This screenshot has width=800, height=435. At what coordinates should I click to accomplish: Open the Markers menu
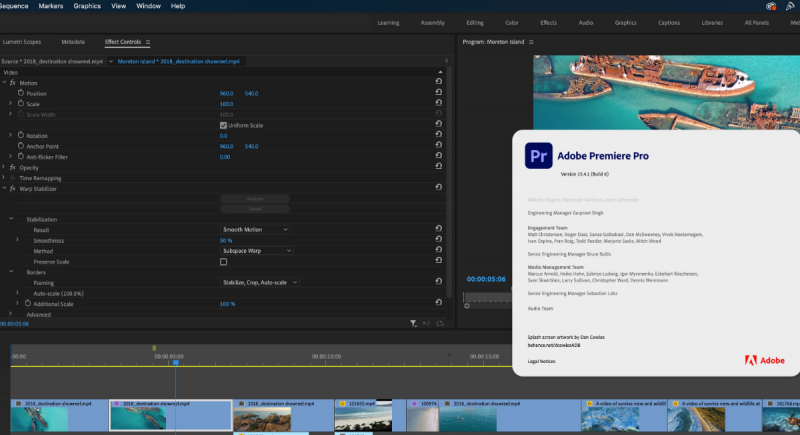(x=50, y=6)
